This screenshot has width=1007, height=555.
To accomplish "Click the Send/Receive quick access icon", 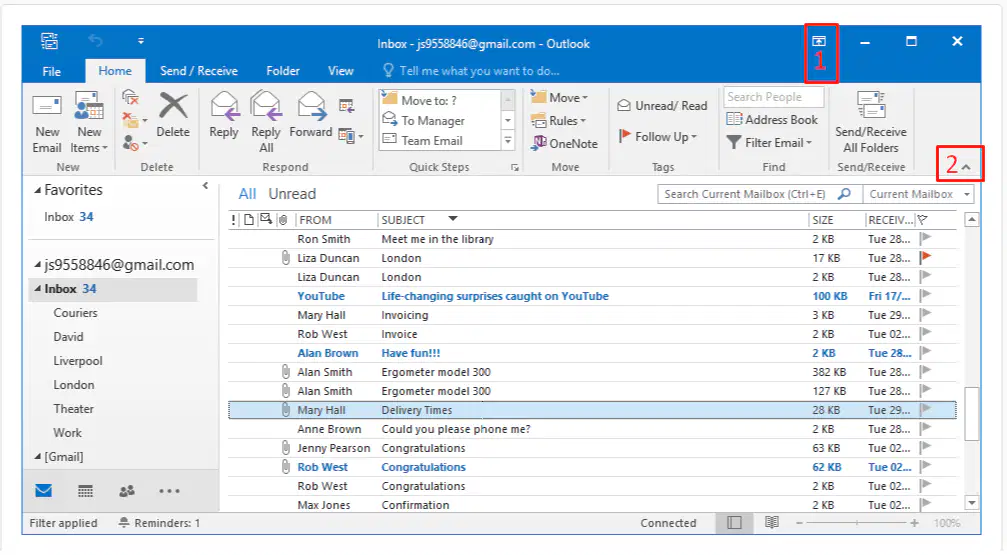I will (x=49, y=41).
